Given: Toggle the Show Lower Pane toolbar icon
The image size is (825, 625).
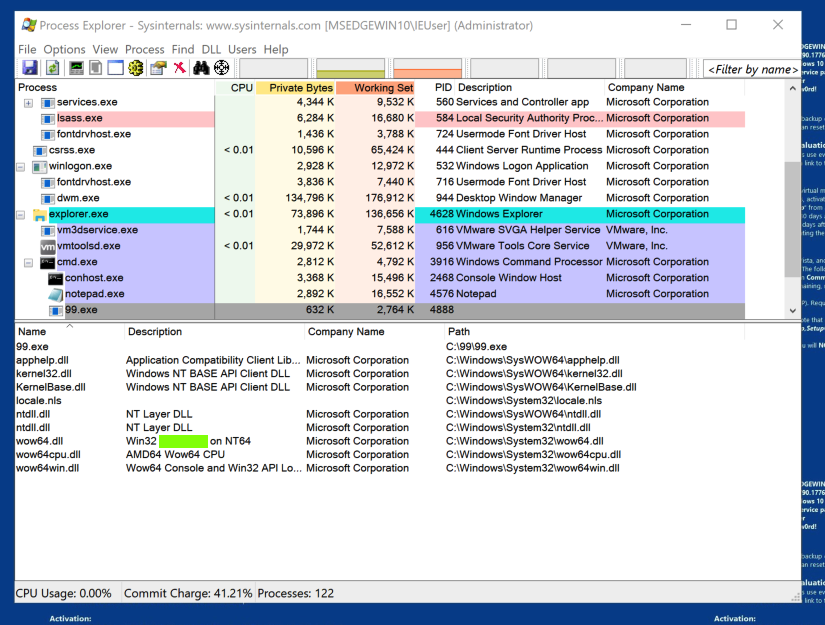Looking at the screenshot, I should tap(115, 68).
